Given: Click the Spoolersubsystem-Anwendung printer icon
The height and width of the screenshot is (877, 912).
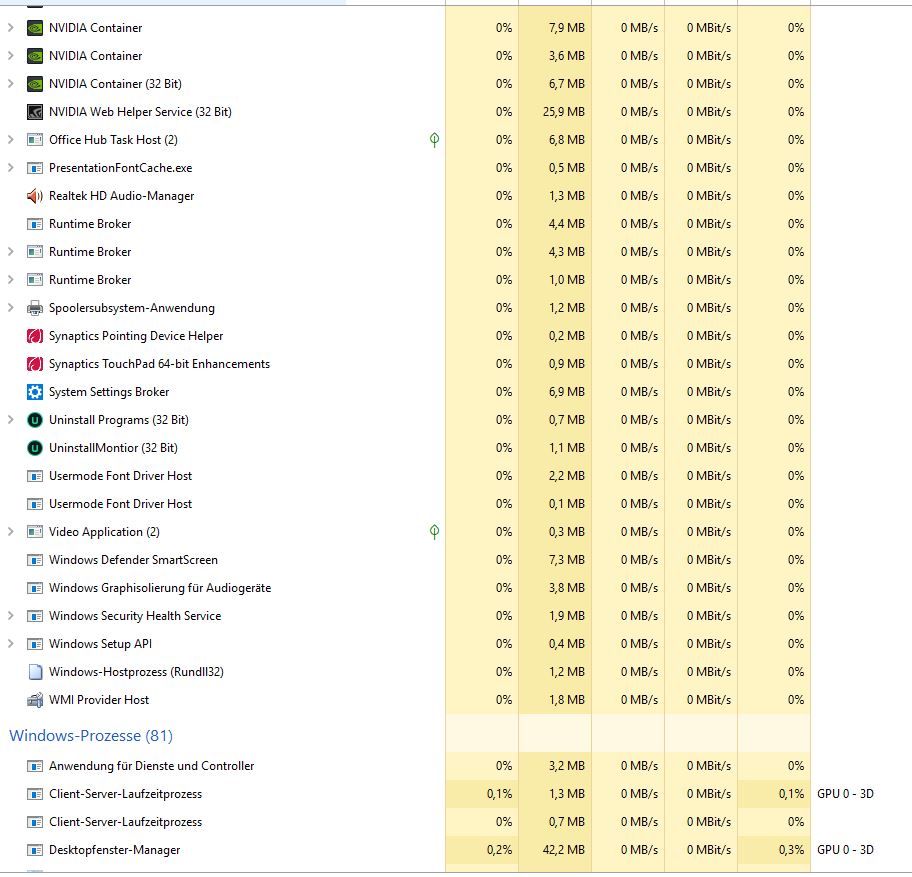Looking at the screenshot, I should (35, 308).
